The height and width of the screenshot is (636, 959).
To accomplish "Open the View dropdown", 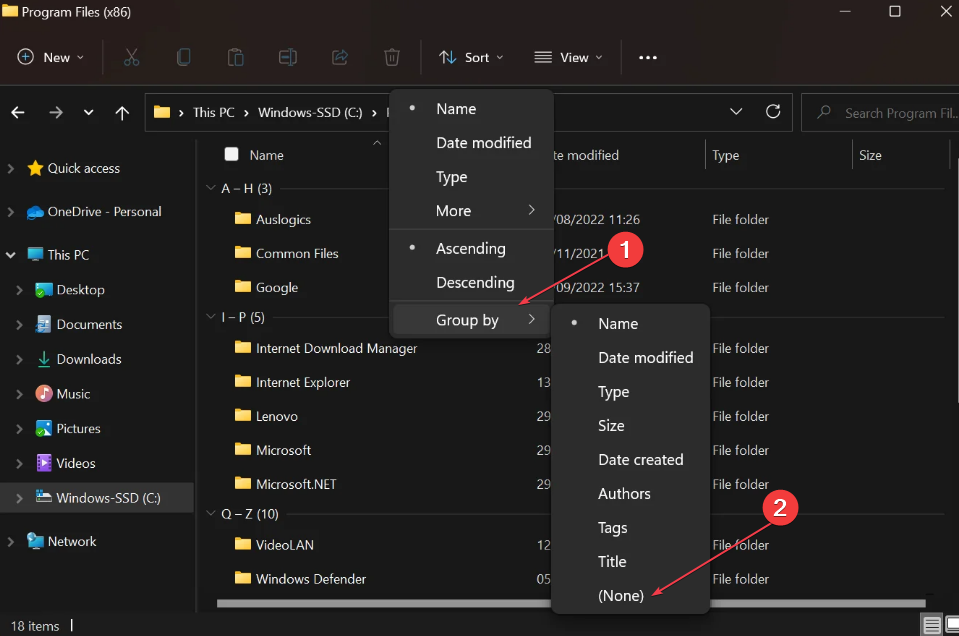I will point(569,58).
